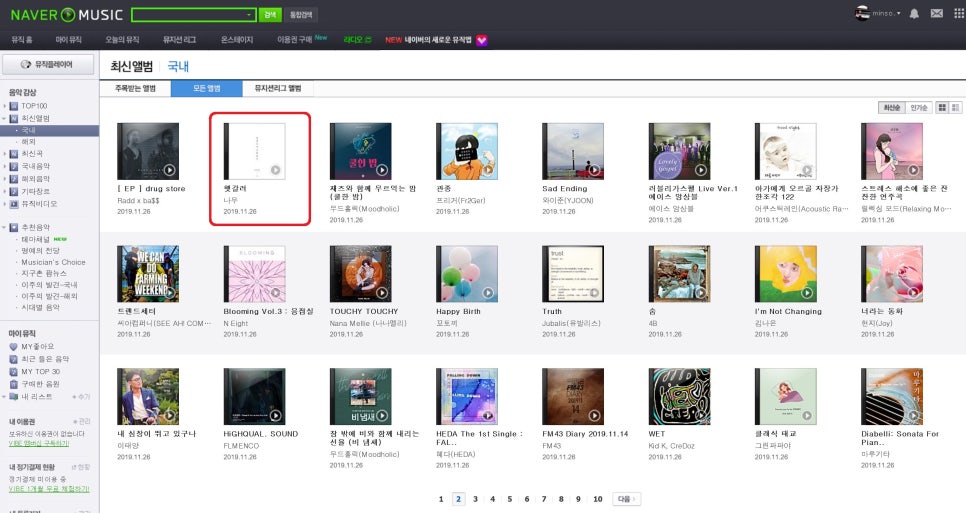The width and height of the screenshot is (966, 513).
Task: Switch to list album view
Action: pos(956,108)
